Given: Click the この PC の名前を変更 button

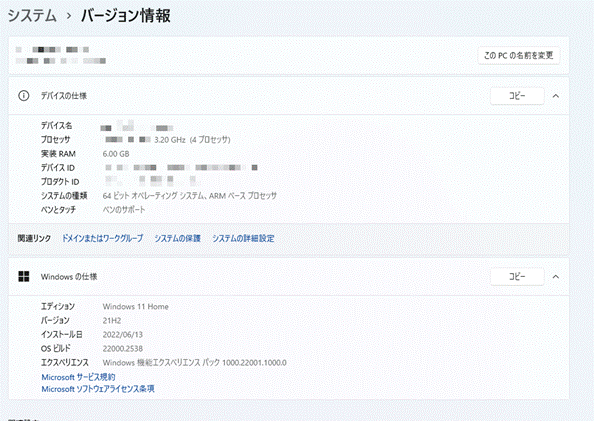Looking at the screenshot, I should point(519,56).
